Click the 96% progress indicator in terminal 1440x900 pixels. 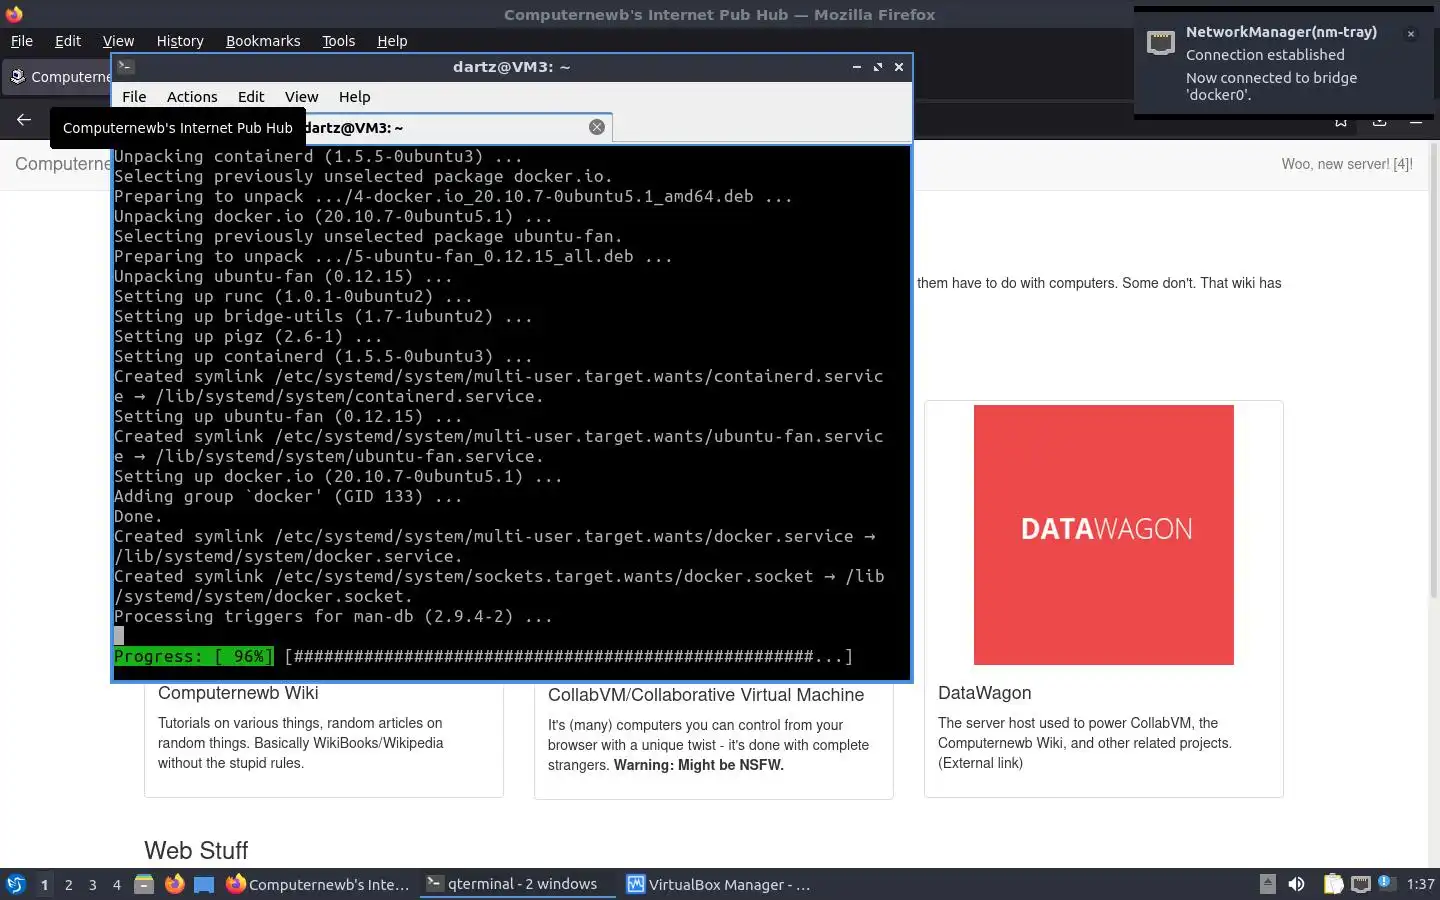193,657
